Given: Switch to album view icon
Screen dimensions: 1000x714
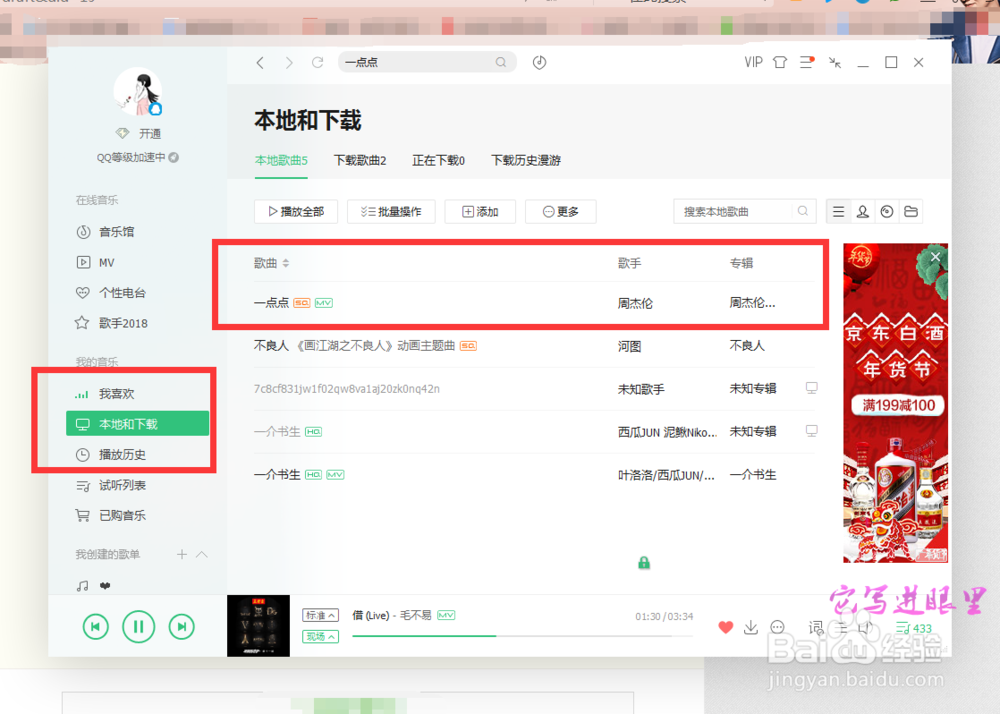Looking at the screenshot, I should coord(886,212).
